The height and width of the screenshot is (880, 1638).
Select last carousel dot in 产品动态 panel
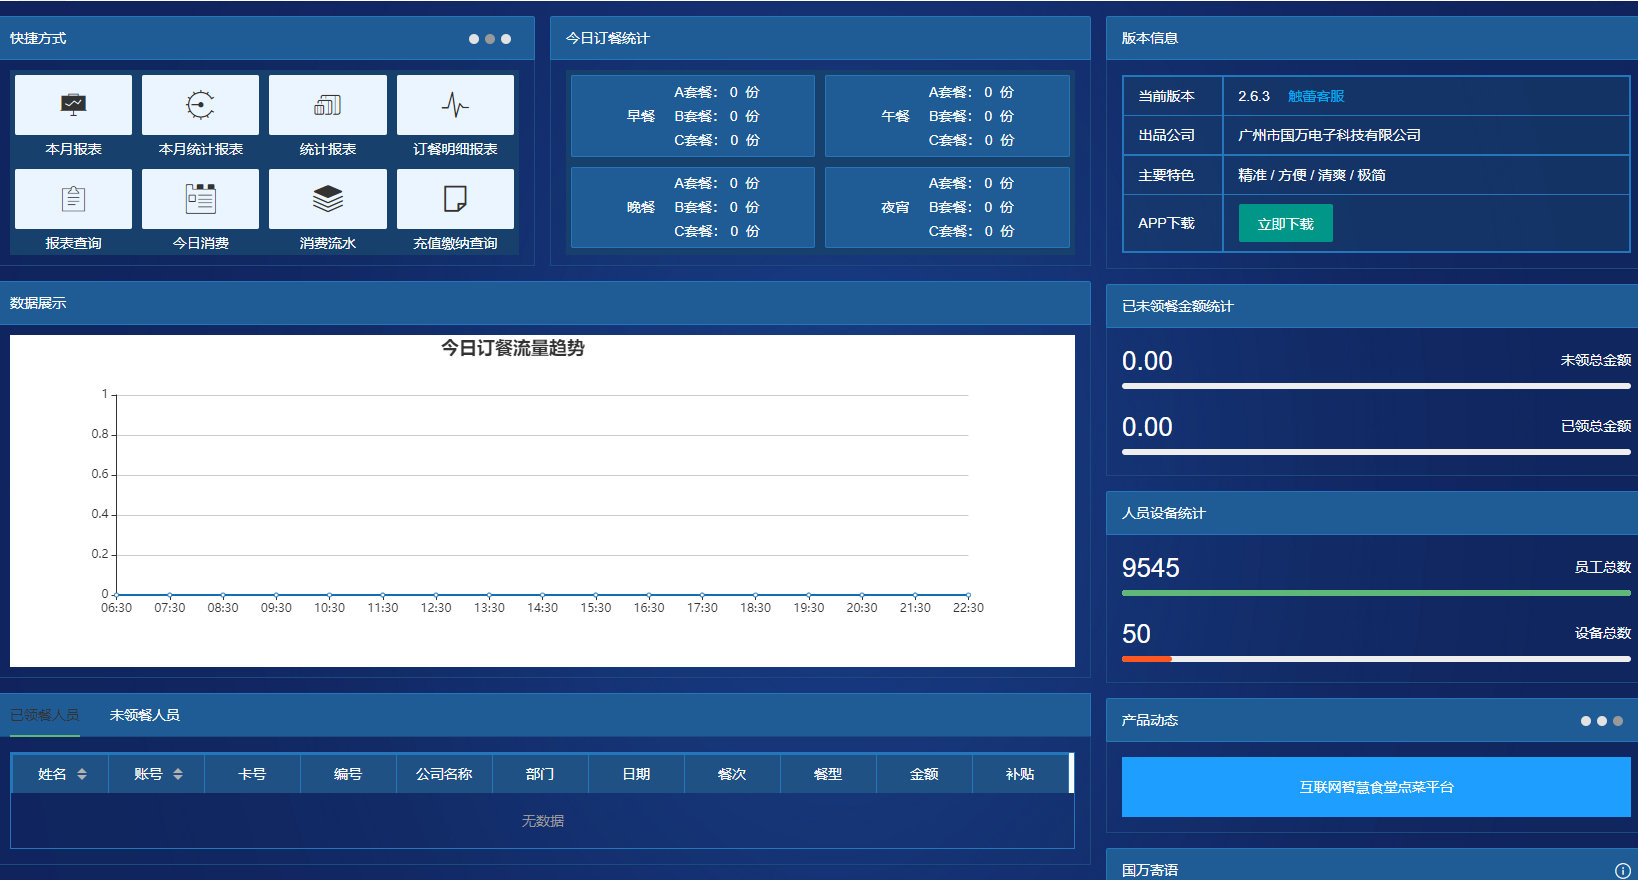(1618, 721)
